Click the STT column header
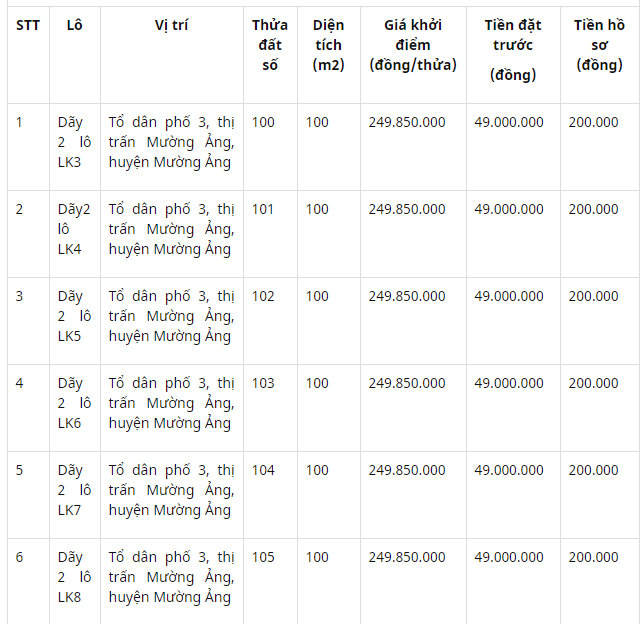 click(28, 25)
